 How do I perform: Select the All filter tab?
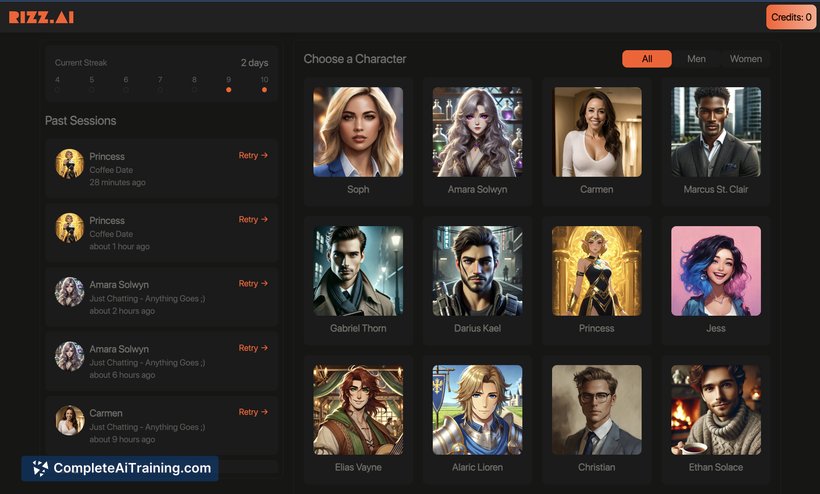pos(647,59)
